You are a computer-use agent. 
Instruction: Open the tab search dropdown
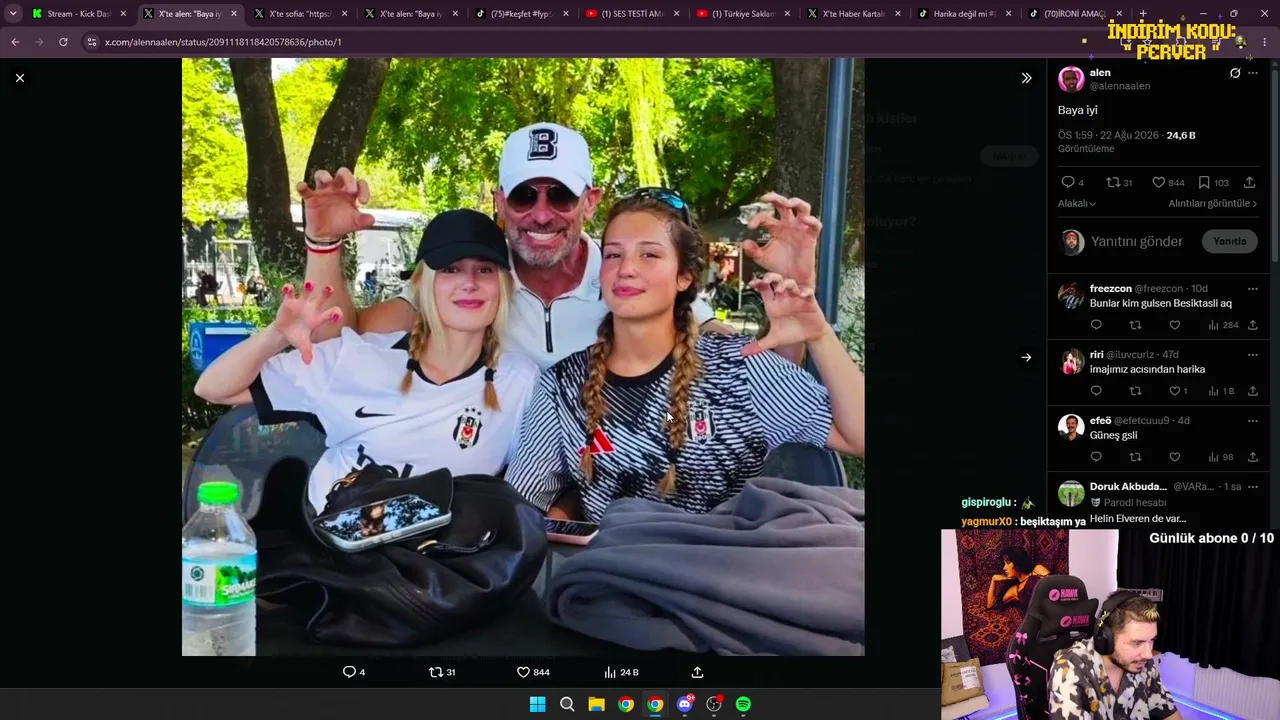pos(13,14)
